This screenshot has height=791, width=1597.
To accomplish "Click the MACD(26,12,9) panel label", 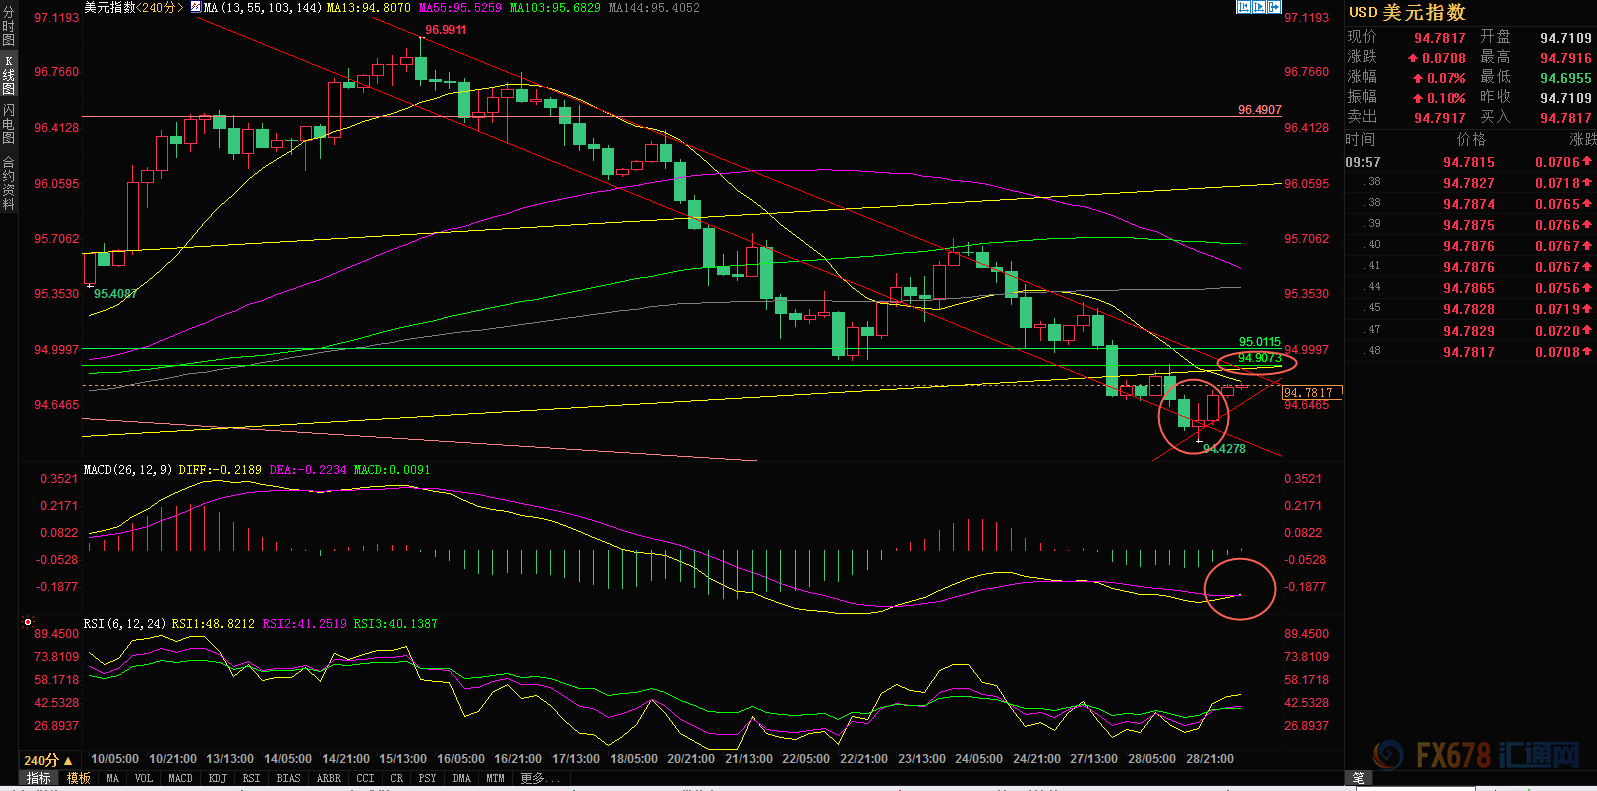I will [128, 469].
